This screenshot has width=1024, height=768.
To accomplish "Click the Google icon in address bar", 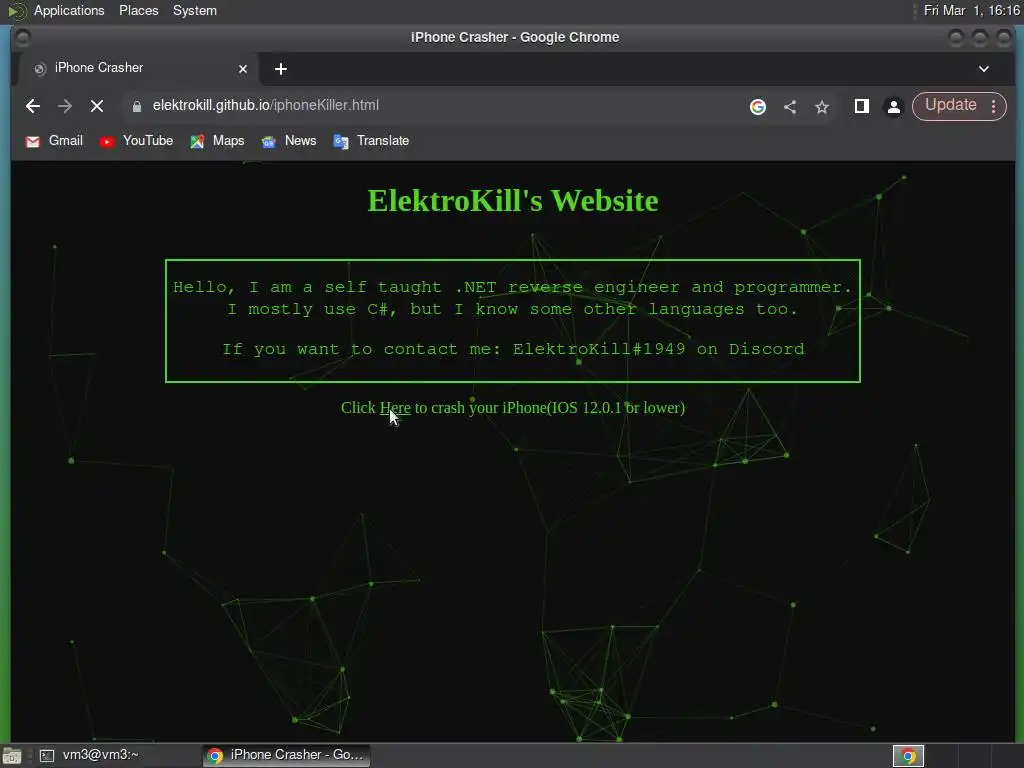I will coord(758,106).
